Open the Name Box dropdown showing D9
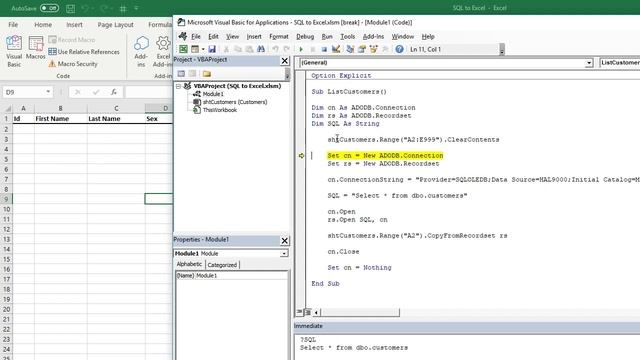640x360 pixels. pyautogui.click(x=48, y=92)
